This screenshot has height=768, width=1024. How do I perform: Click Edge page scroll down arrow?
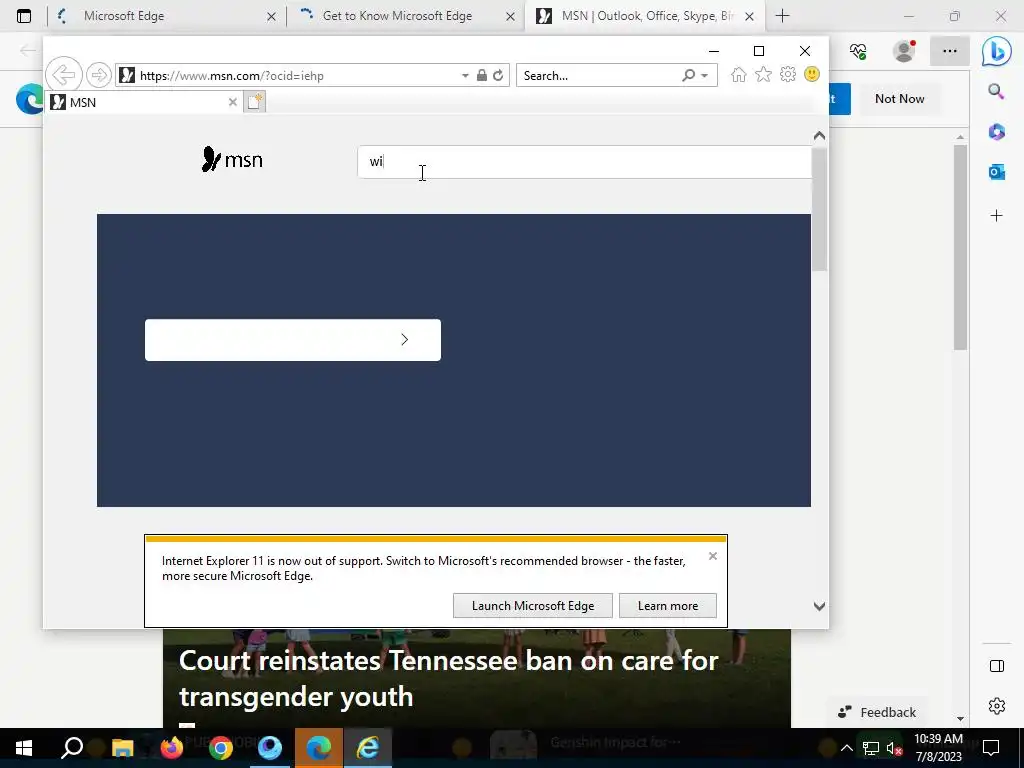960,718
